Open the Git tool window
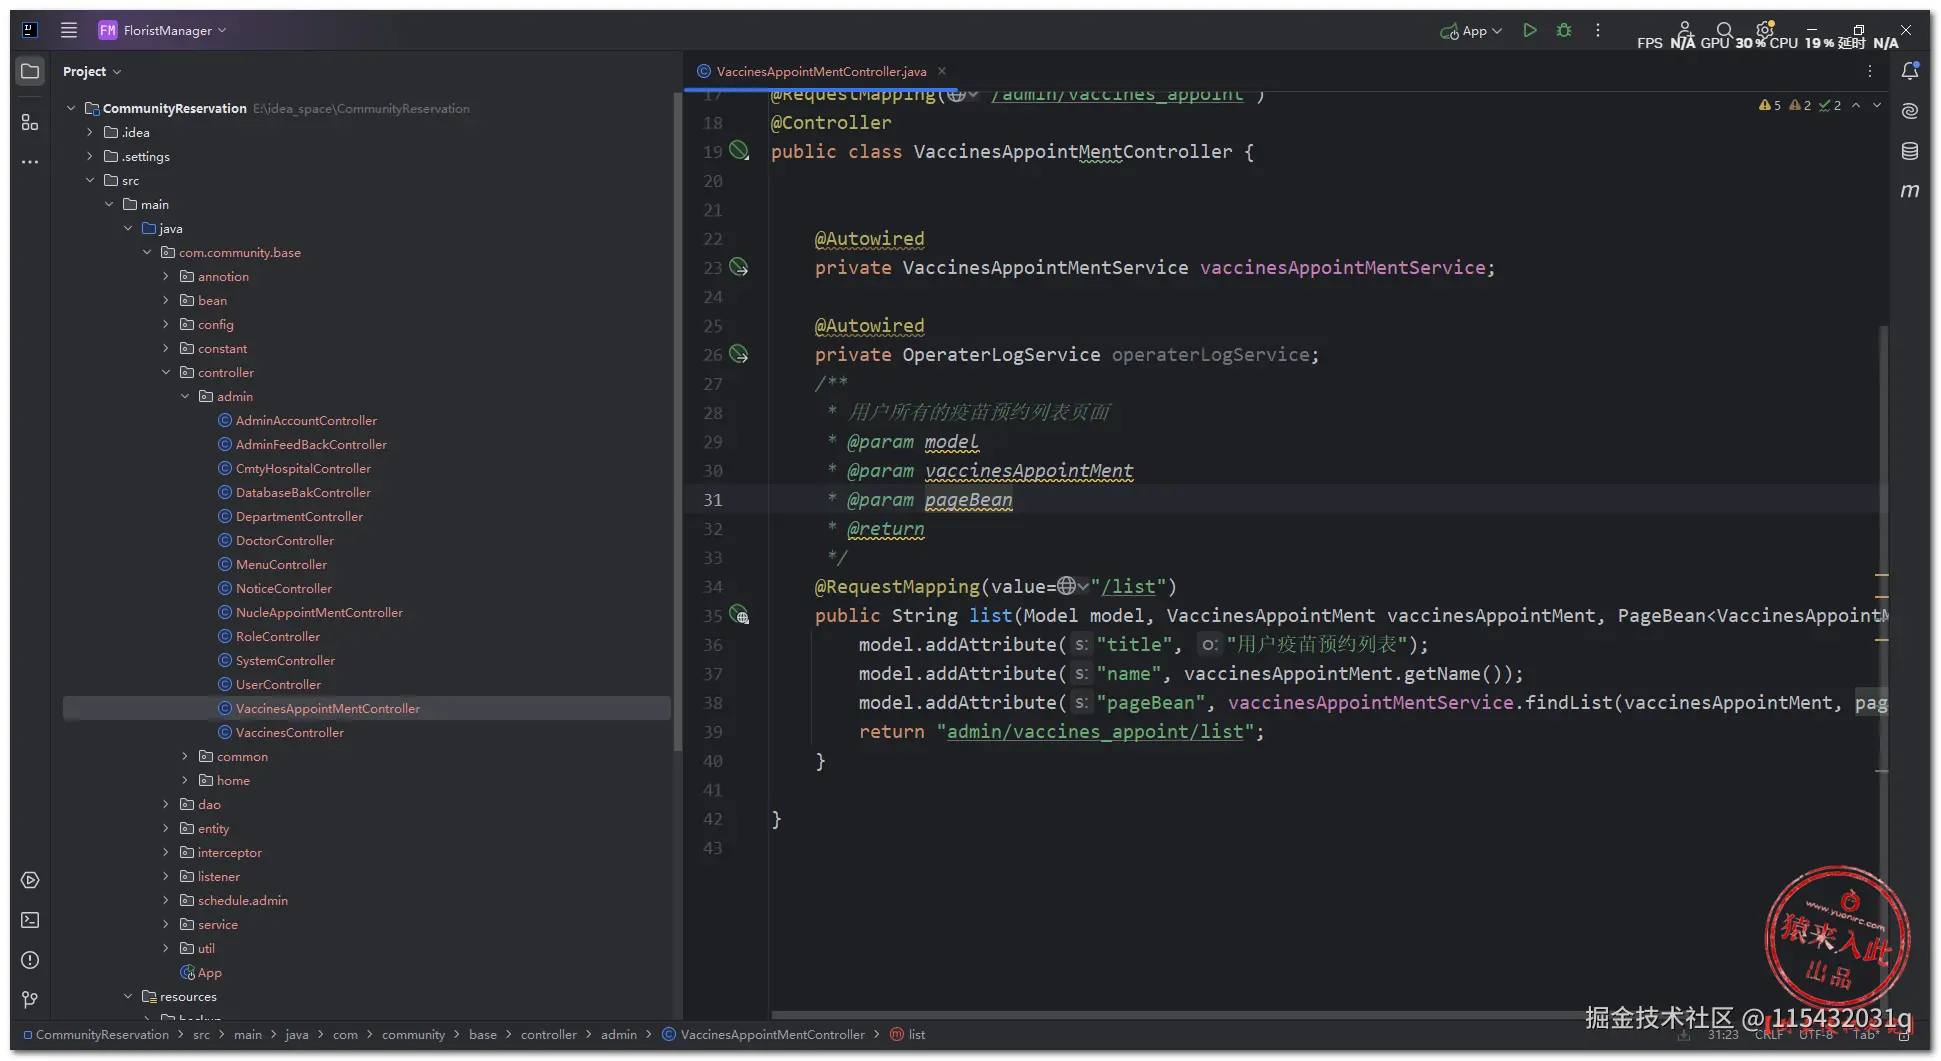1941x1061 pixels. 30,1000
